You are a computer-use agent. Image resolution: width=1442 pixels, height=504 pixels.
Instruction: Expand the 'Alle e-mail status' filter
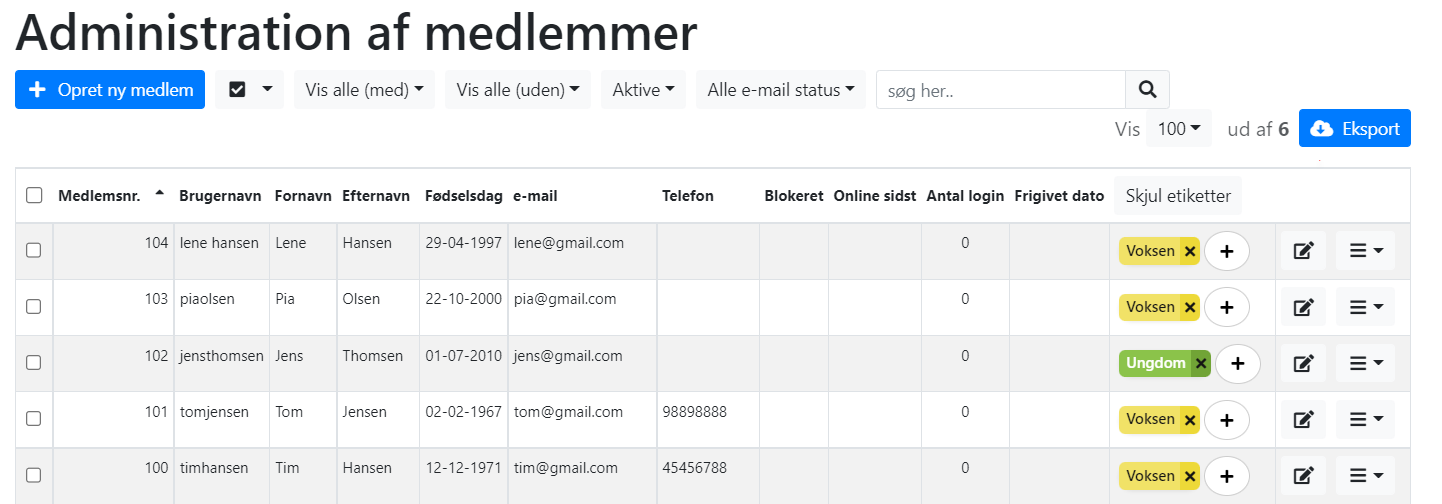[781, 90]
